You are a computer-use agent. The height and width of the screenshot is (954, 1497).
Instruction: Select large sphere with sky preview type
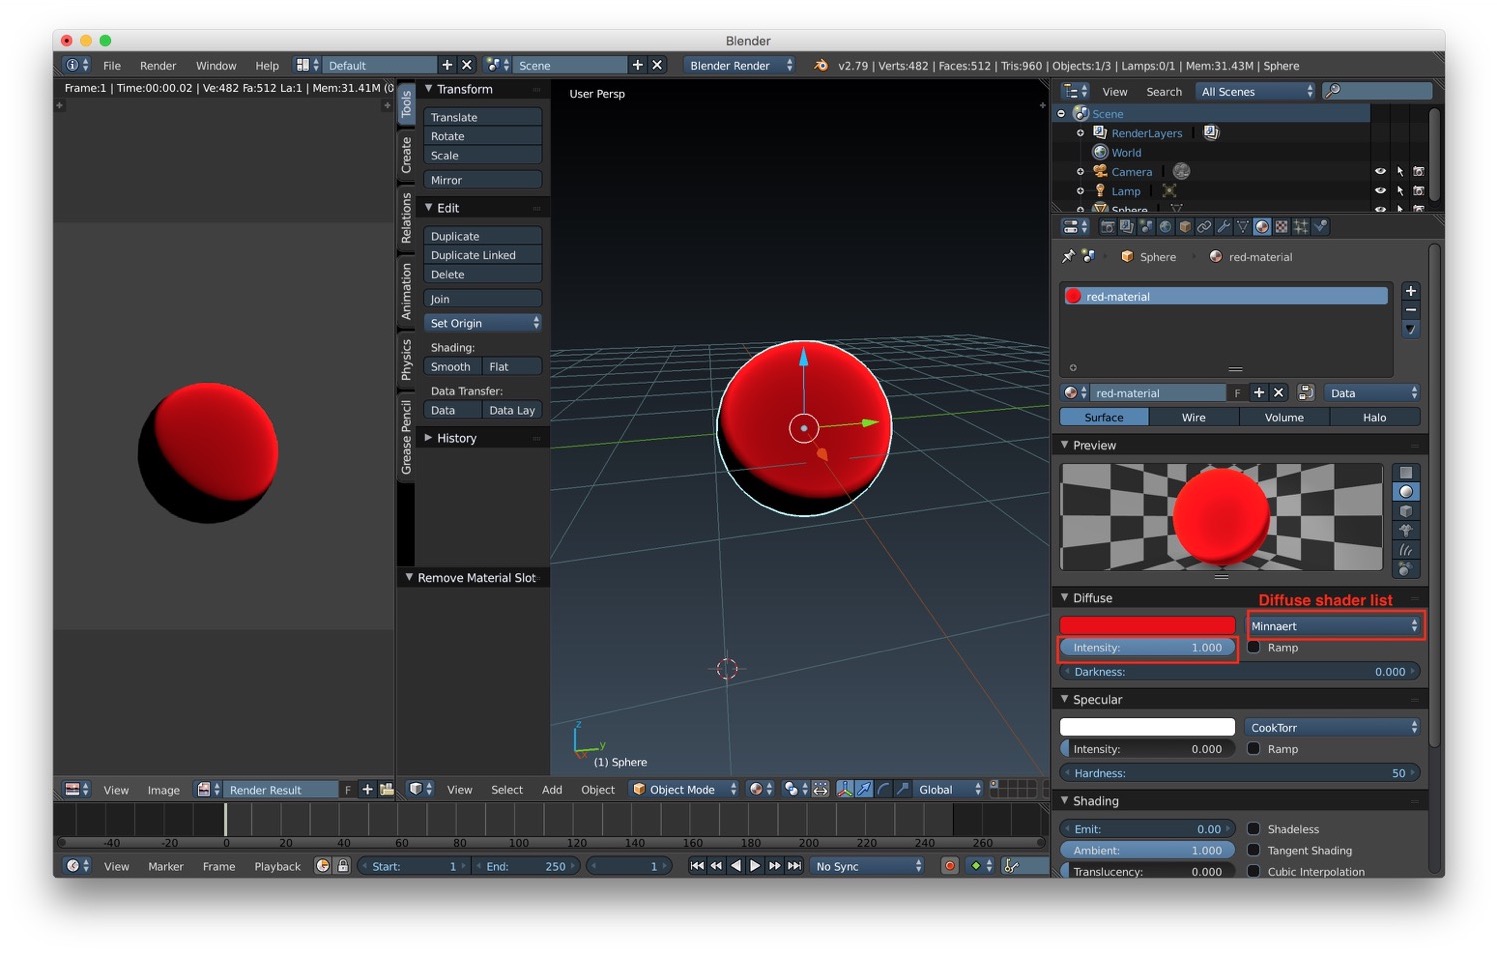1406,568
